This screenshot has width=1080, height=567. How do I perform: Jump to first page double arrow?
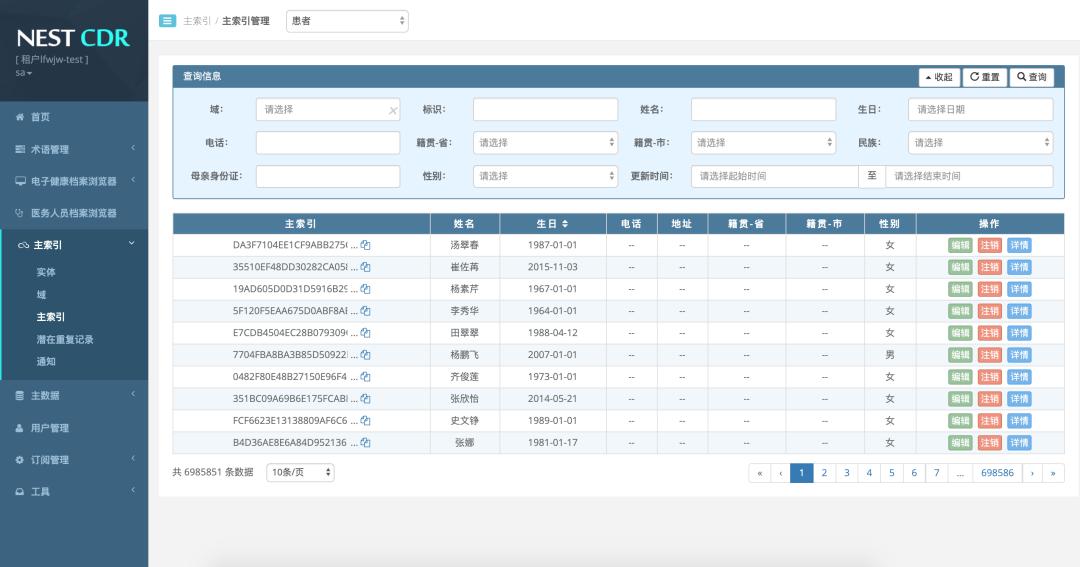pos(760,473)
